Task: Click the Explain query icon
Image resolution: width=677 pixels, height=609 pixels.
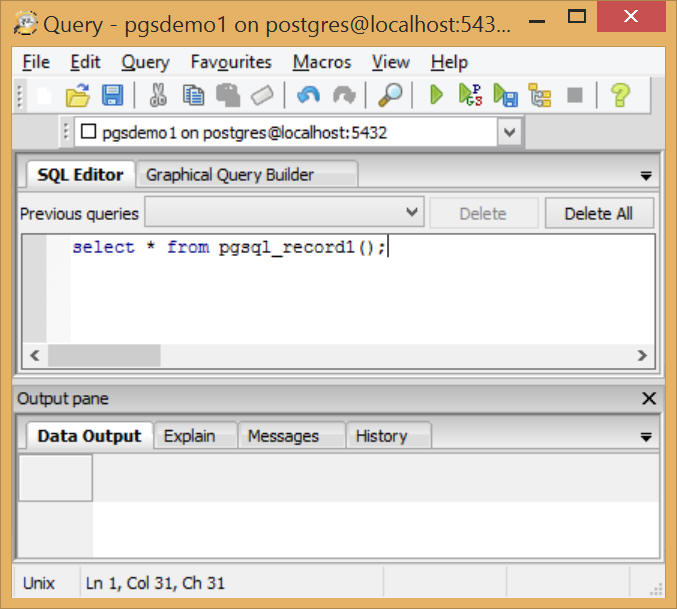Action: pyautogui.click(x=540, y=96)
